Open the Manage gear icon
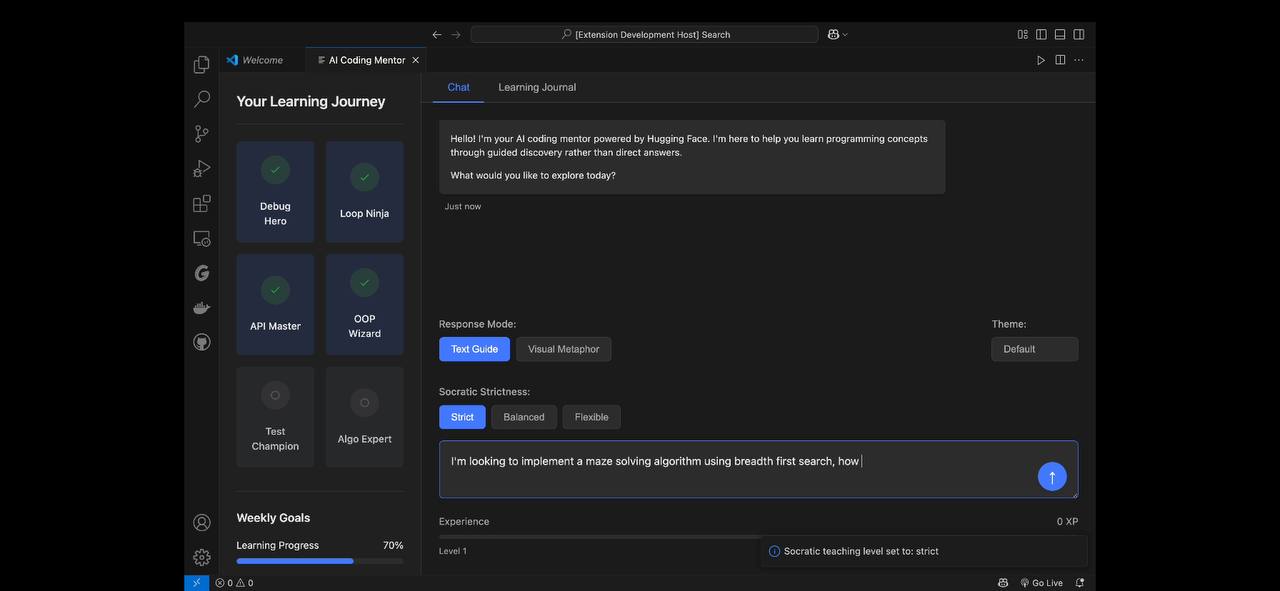1280x591 pixels. (x=202, y=557)
